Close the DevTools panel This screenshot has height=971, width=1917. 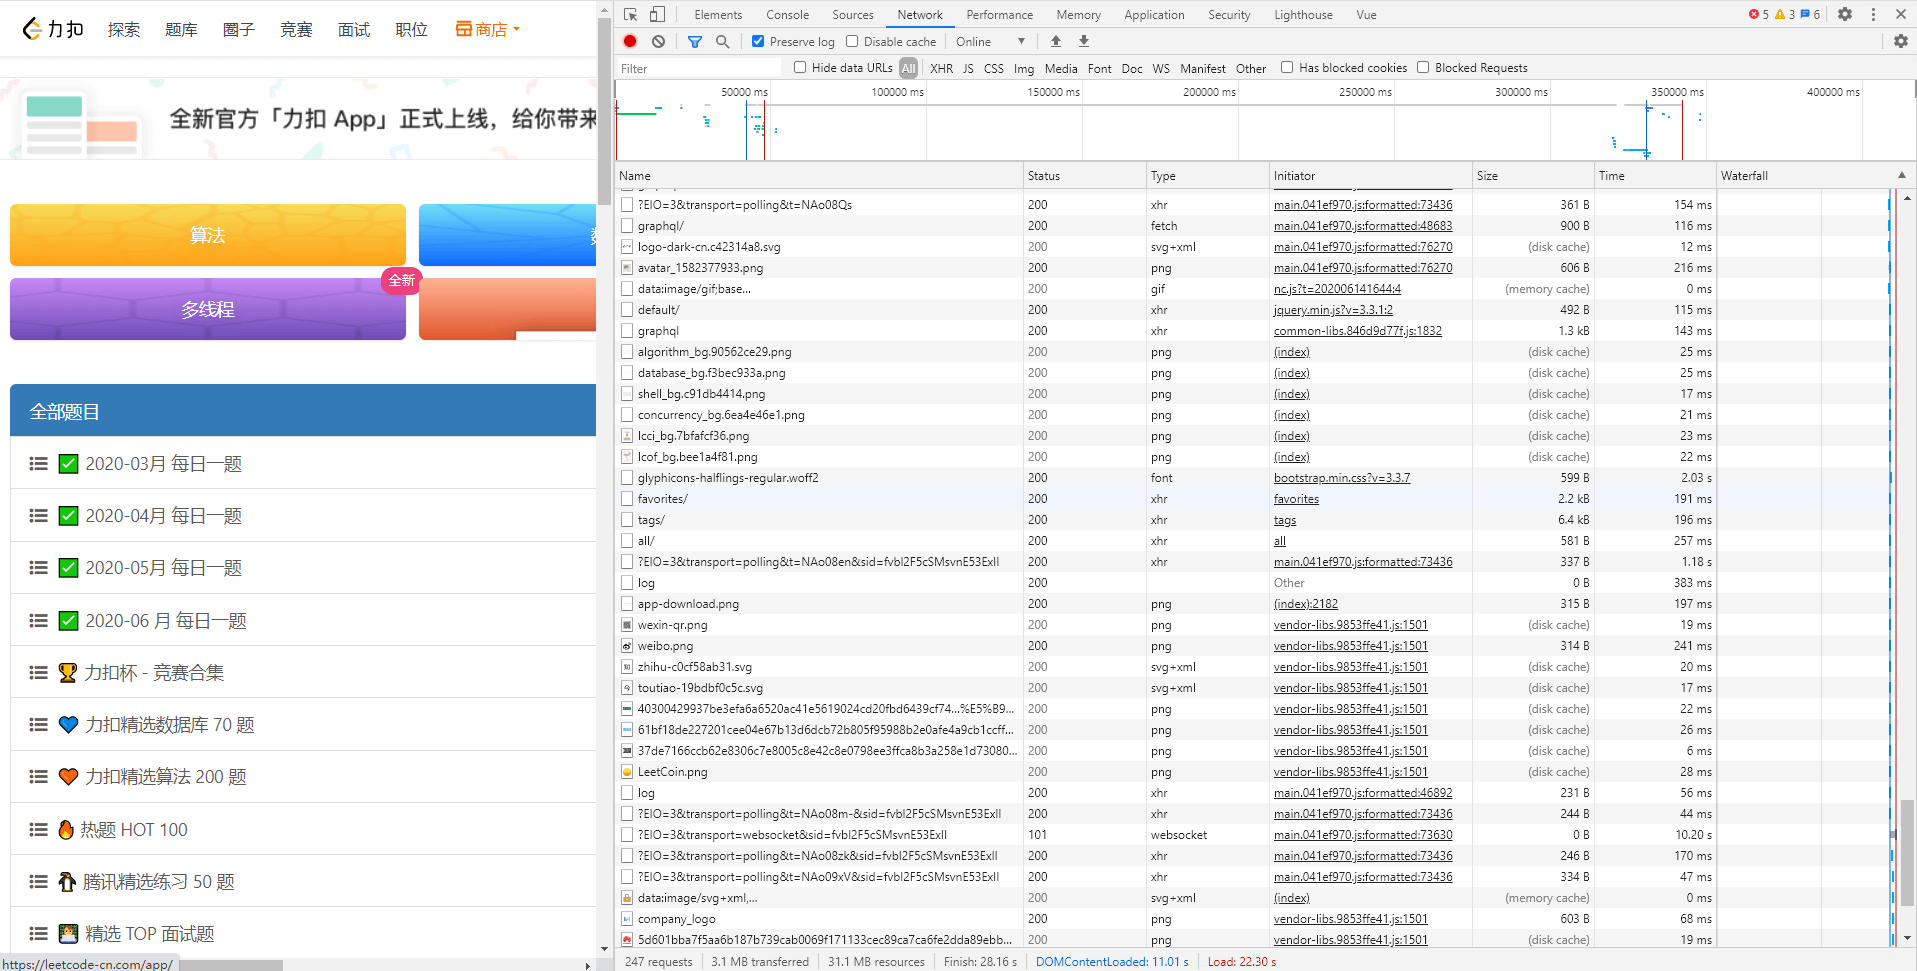click(x=1901, y=14)
